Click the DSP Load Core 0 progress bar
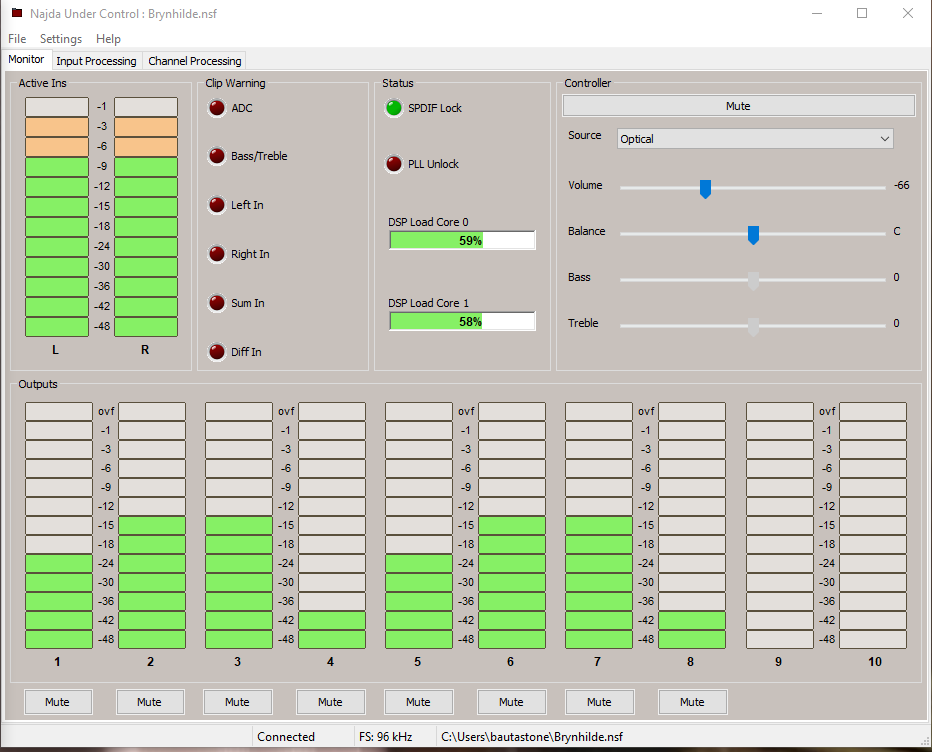932x752 pixels. (462, 240)
